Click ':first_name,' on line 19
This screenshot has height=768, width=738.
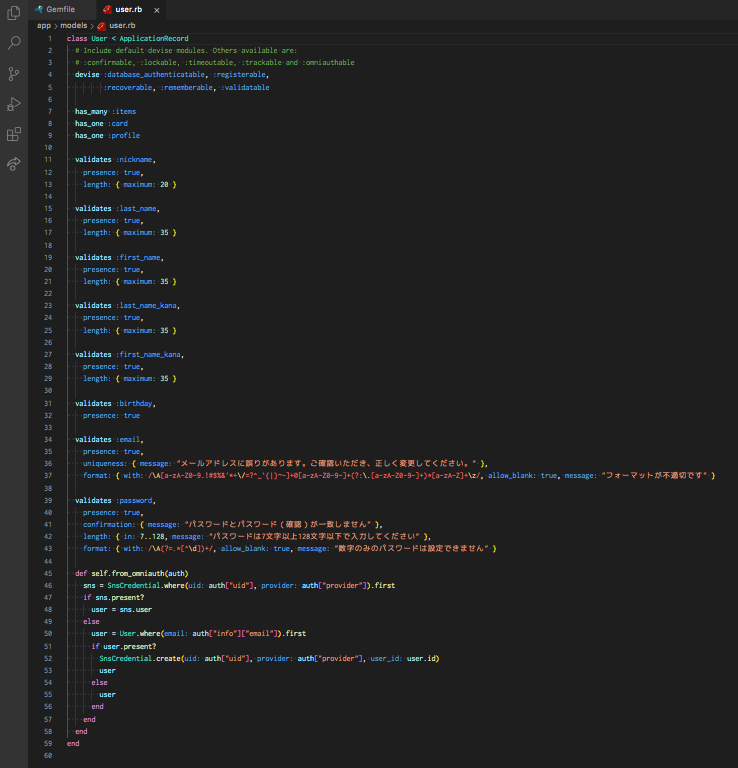(140, 258)
